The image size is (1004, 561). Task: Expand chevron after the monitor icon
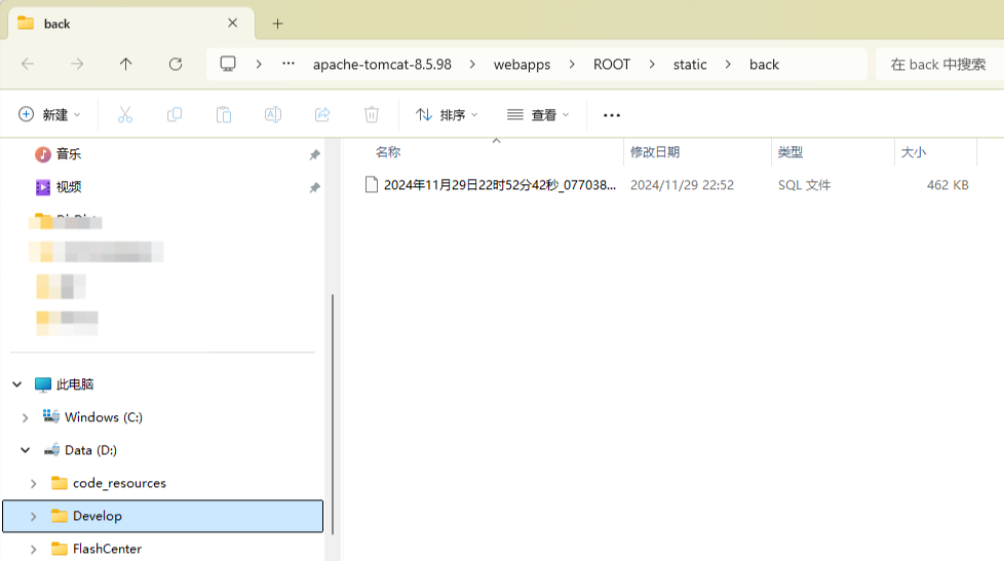tap(259, 65)
